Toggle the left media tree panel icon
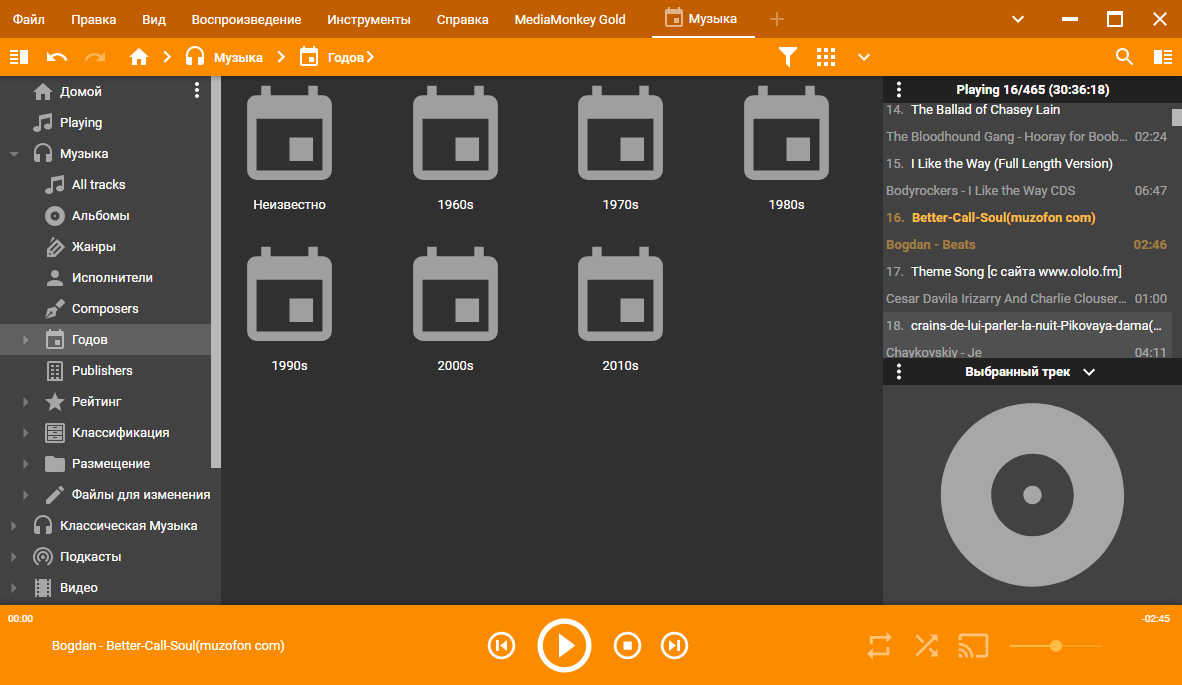 (x=19, y=57)
